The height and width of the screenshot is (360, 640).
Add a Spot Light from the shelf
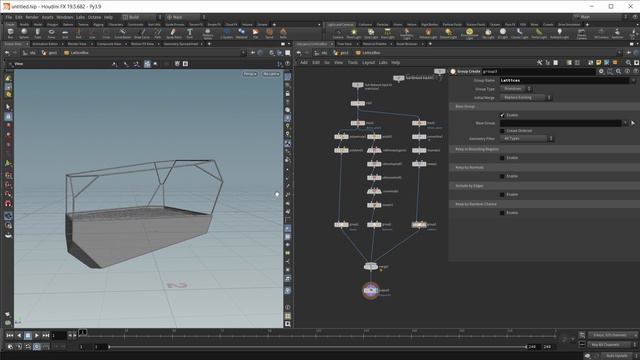[x=371, y=33]
